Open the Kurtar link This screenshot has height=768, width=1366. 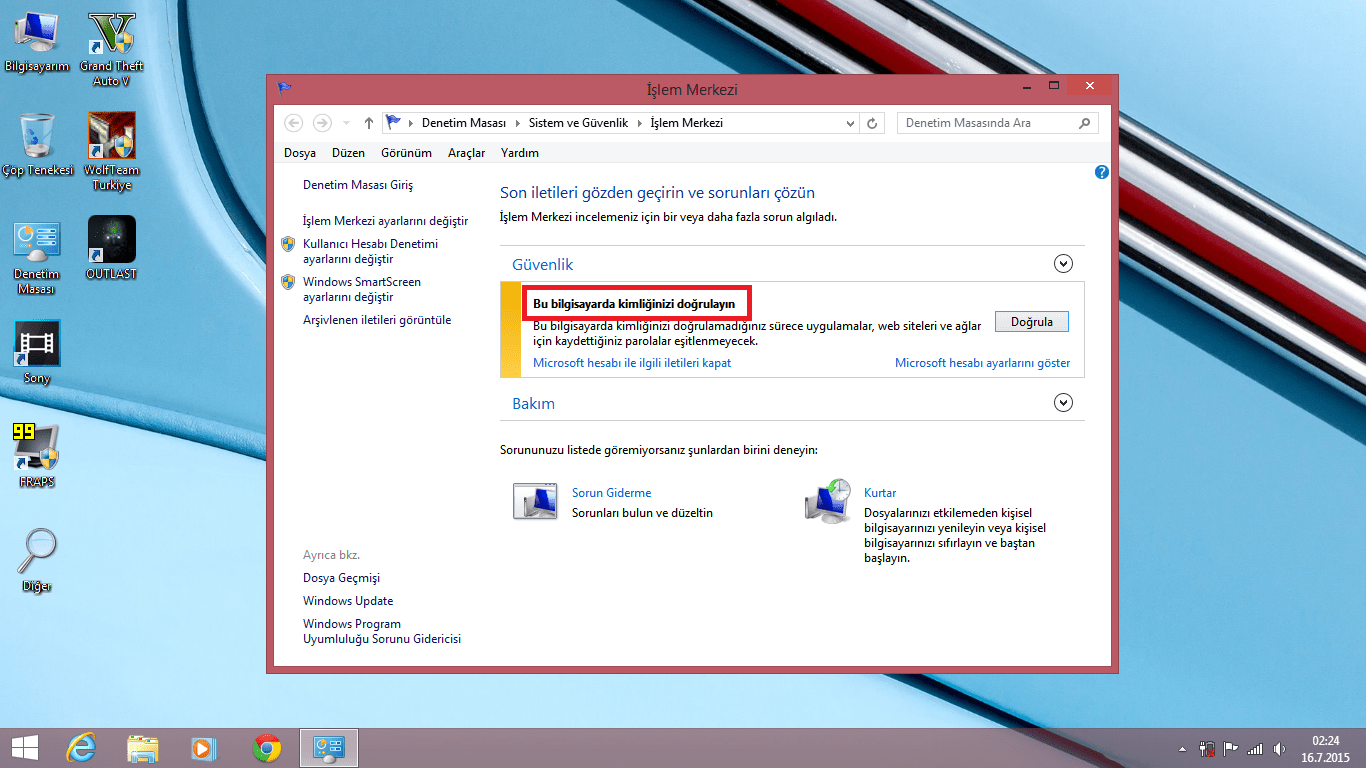(x=880, y=493)
